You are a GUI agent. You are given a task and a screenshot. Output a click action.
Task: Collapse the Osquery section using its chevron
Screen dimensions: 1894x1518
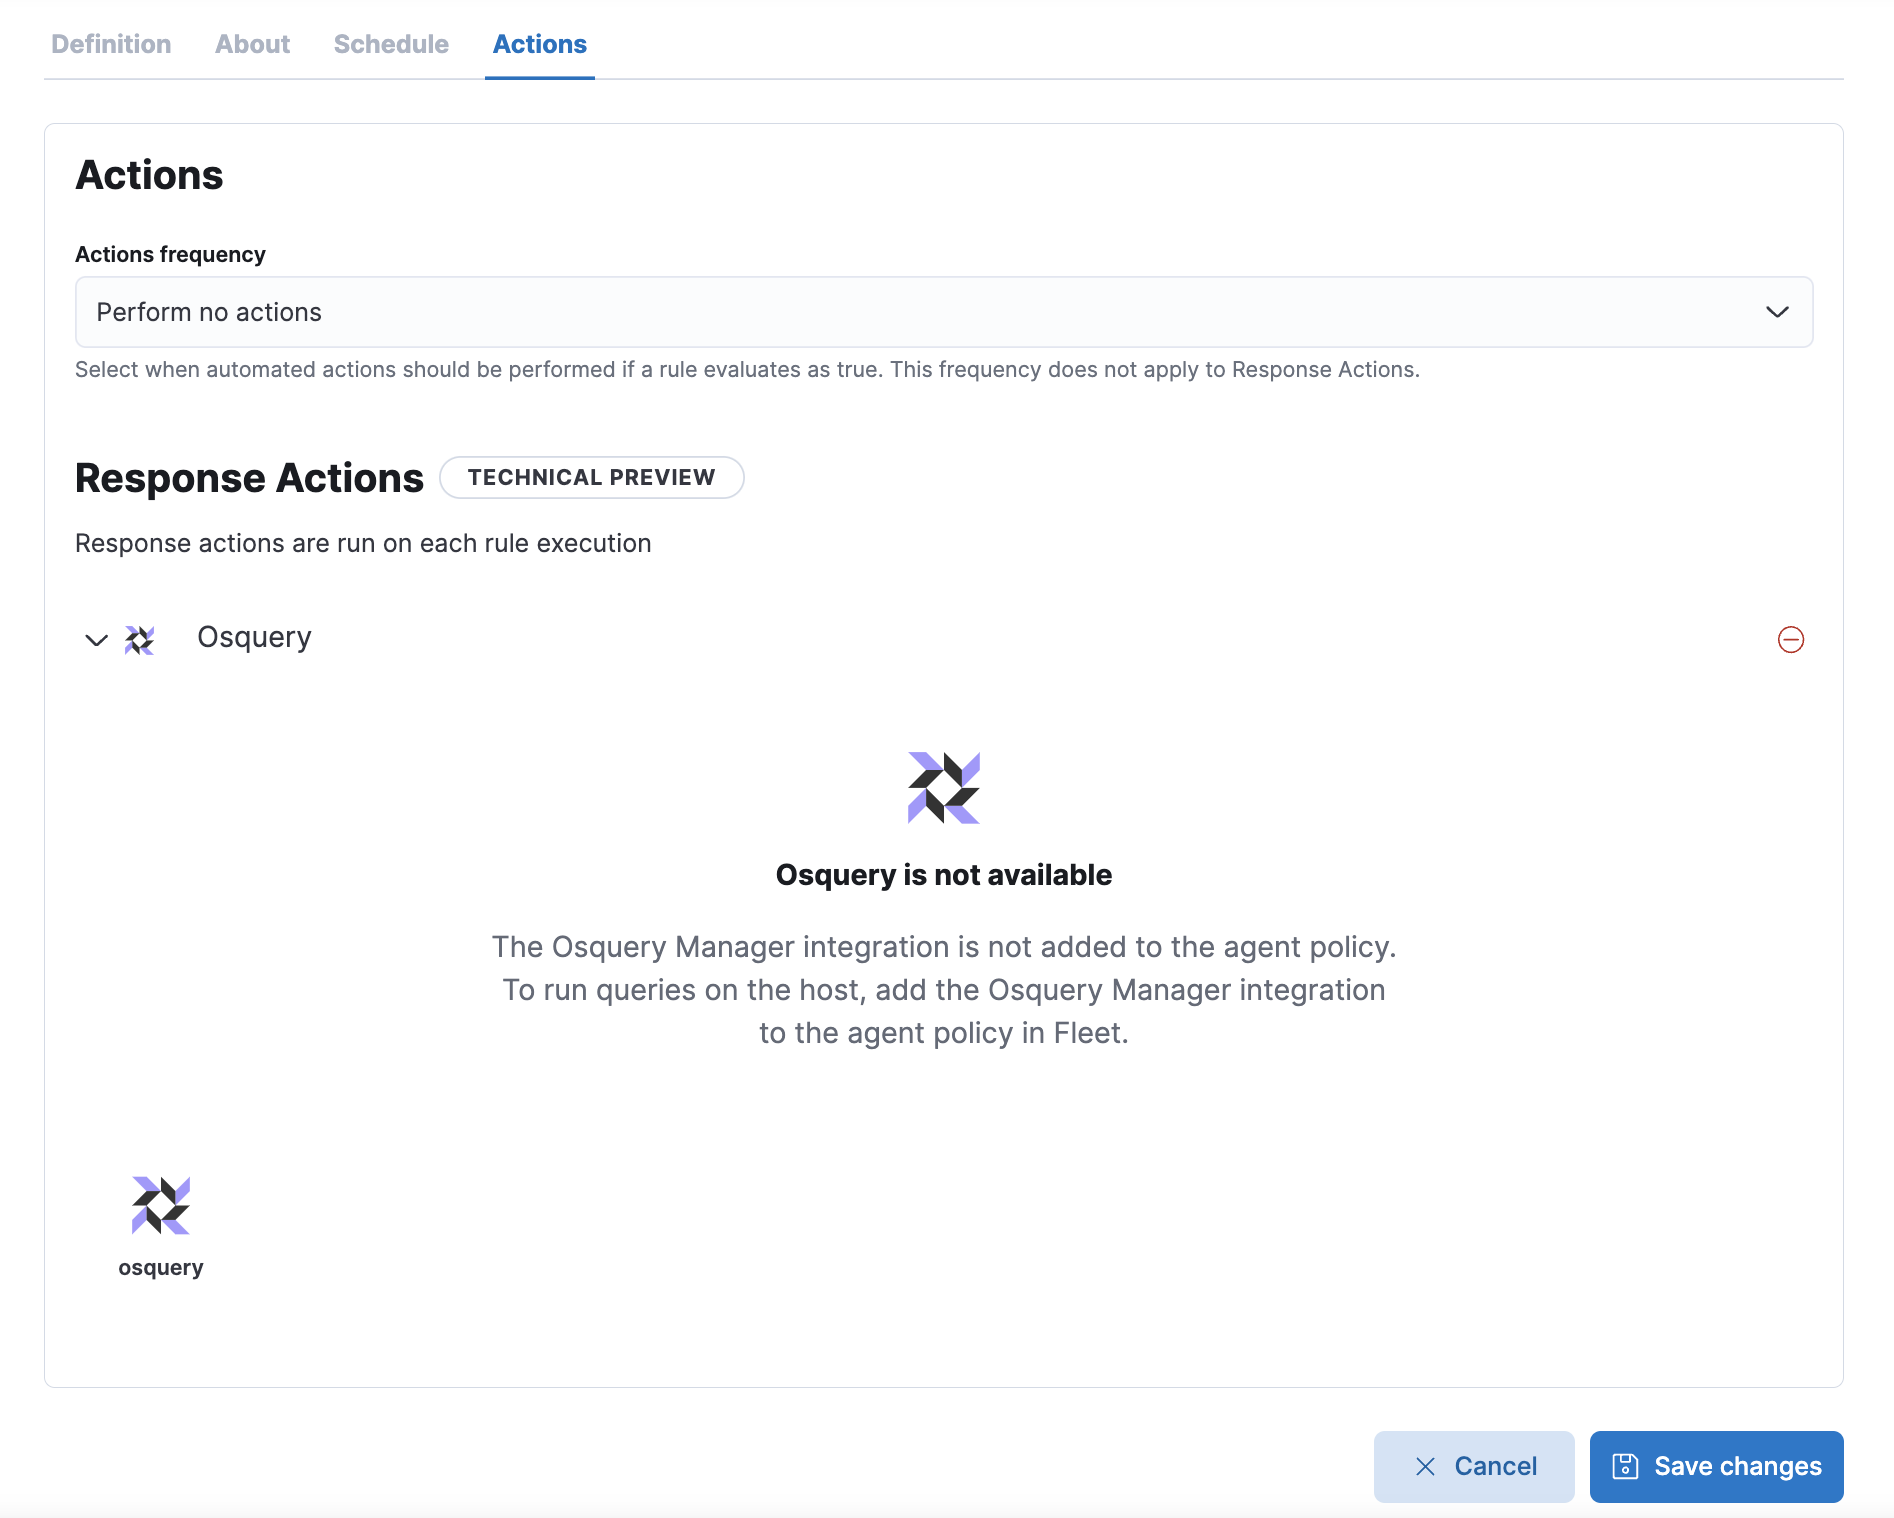click(x=95, y=640)
